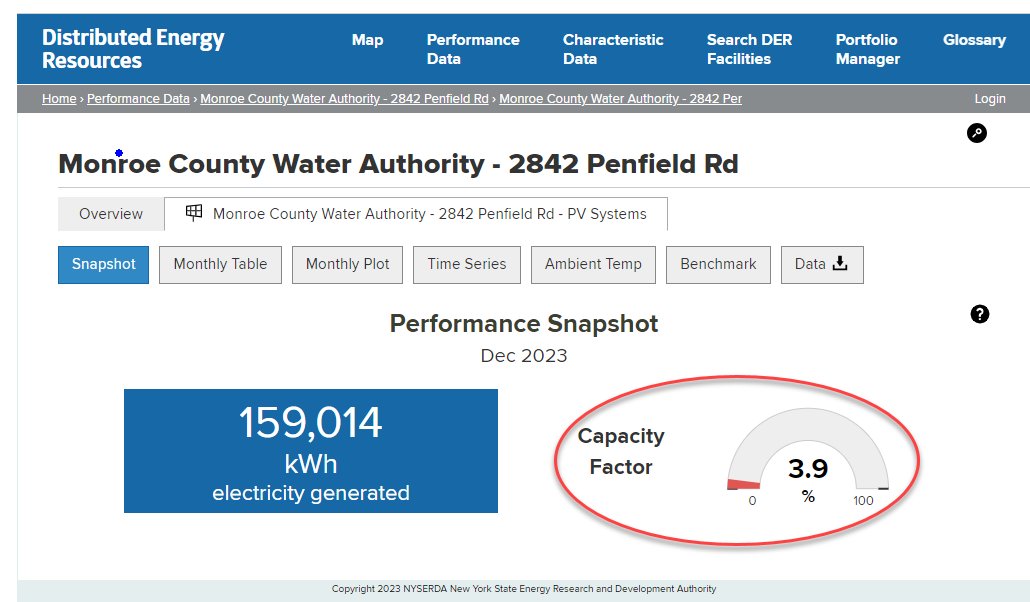This screenshot has width=1030, height=602.
Task: Click the Distributed Energy Resources site title
Action: tap(133, 49)
